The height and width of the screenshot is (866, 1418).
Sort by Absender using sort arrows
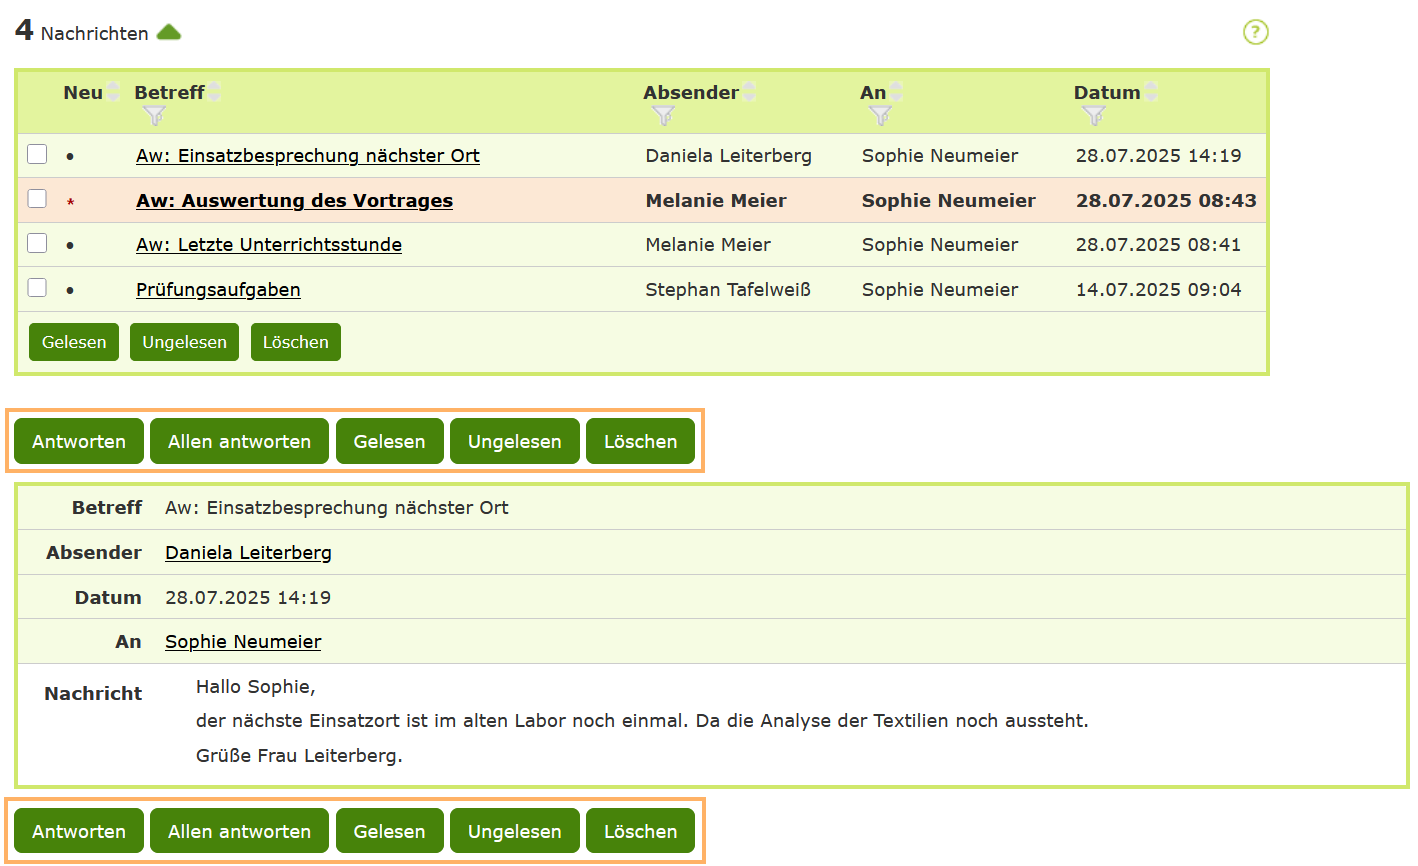click(x=749, y=92)
